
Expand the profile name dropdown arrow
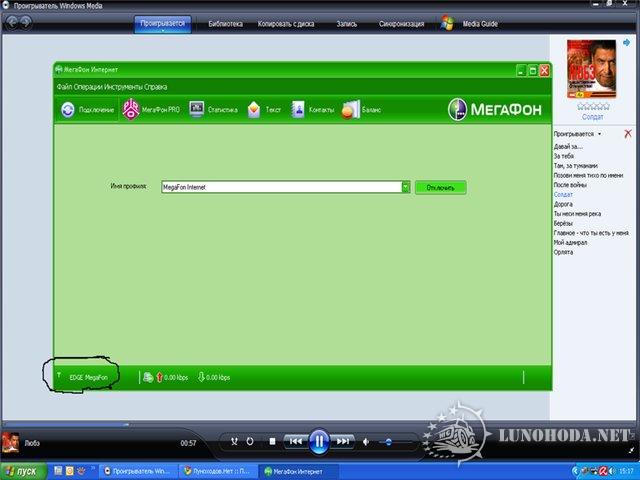(x=406, y=187)
